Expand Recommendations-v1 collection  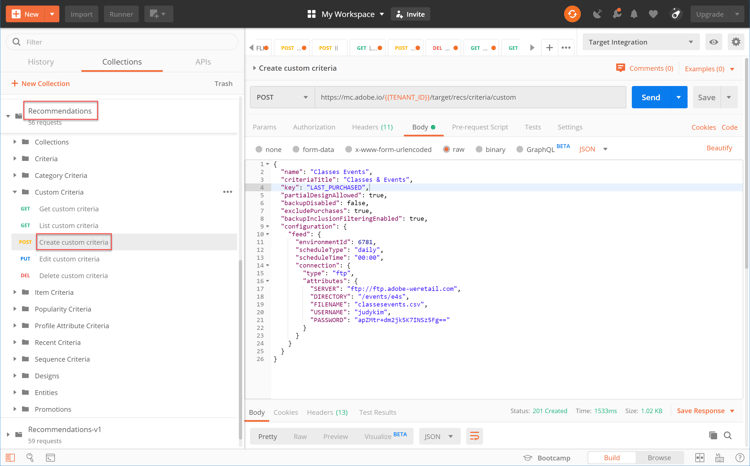pyautogui.click(x=8, y=434)
